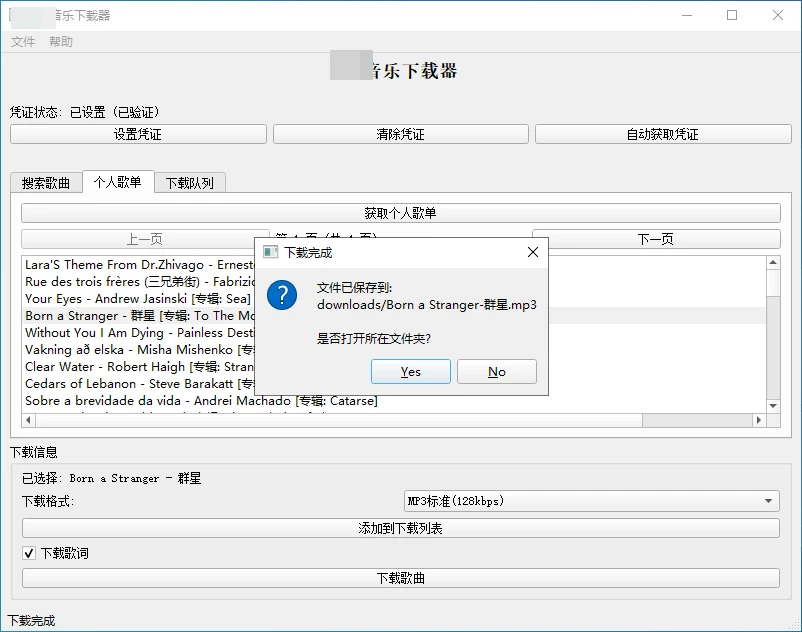Select the 个人歌单 tab
The image size is (802, 632).
(x=118, y=182)
